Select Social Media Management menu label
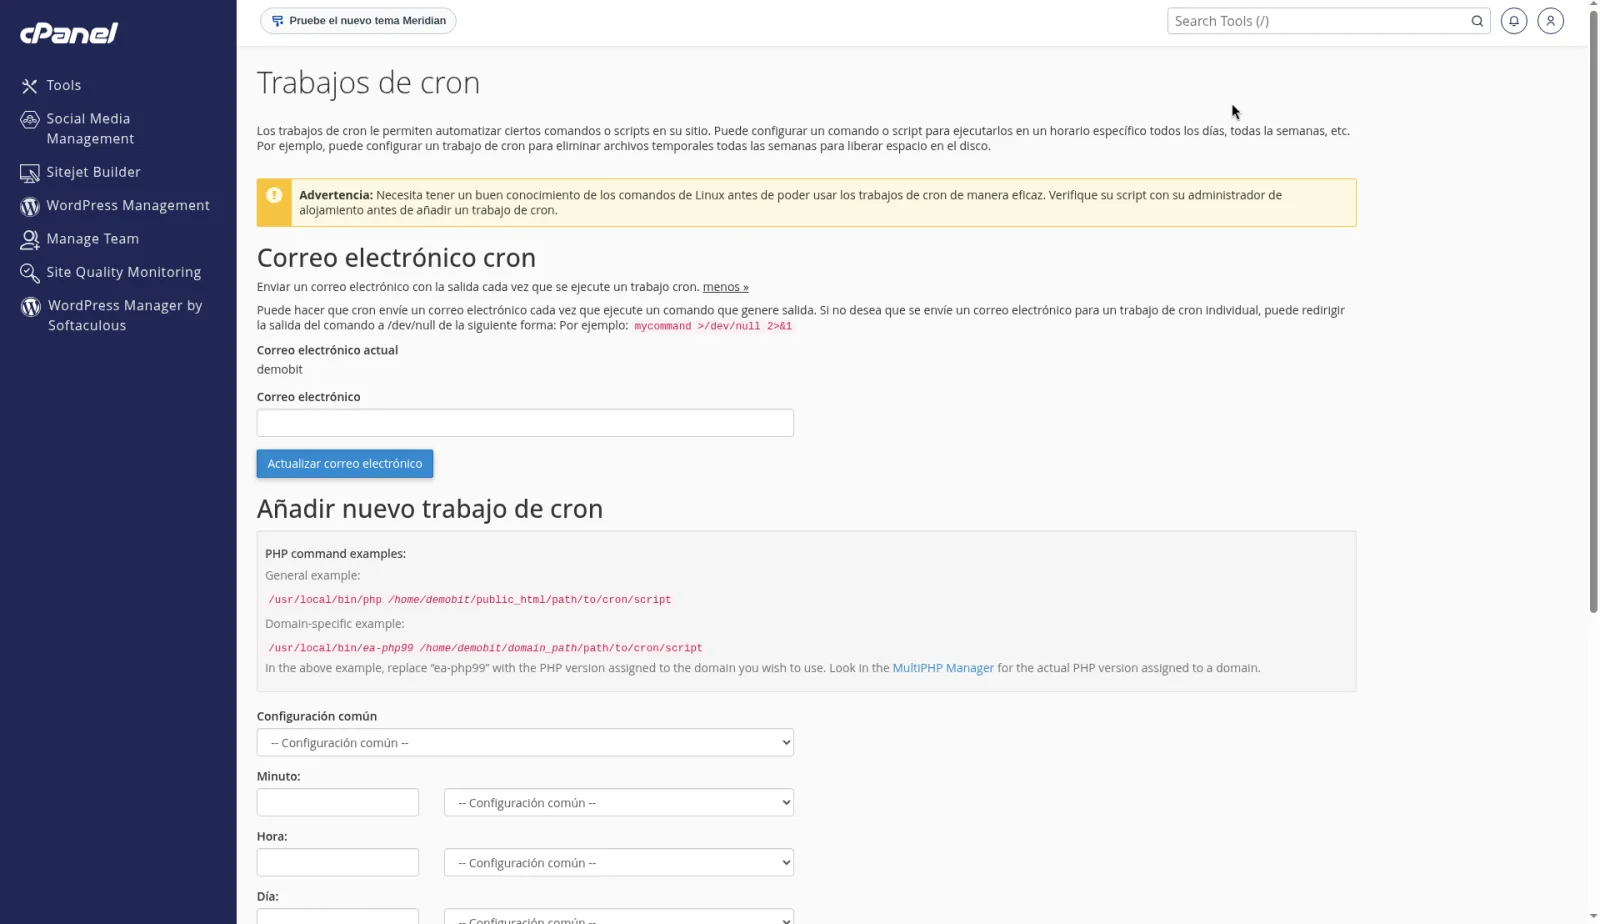 coord(90,129)
